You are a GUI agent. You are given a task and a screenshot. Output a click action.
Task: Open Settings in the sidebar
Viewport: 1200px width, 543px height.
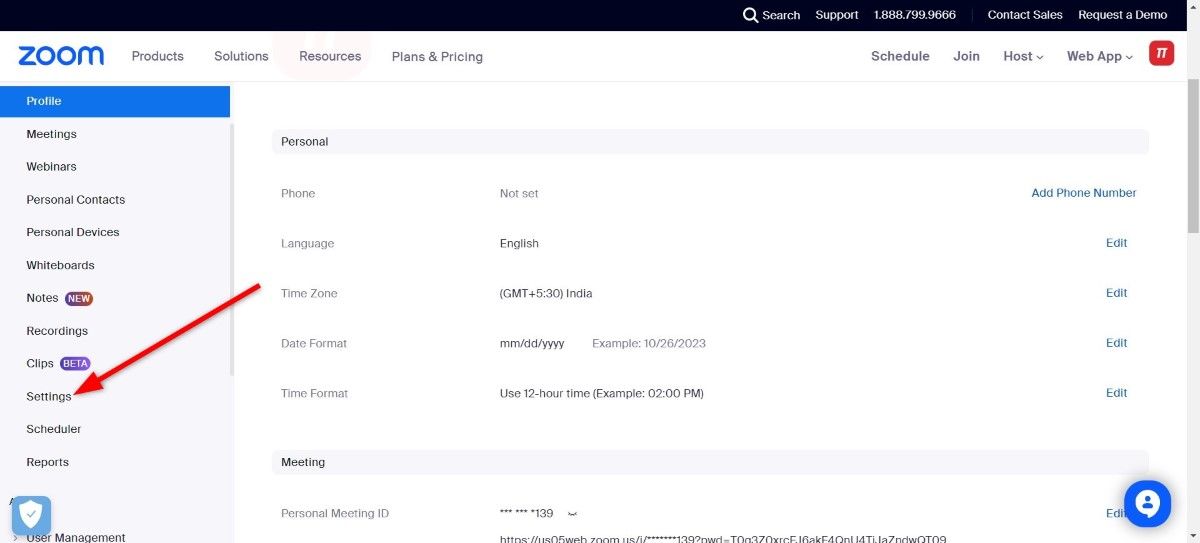(49, 397)
